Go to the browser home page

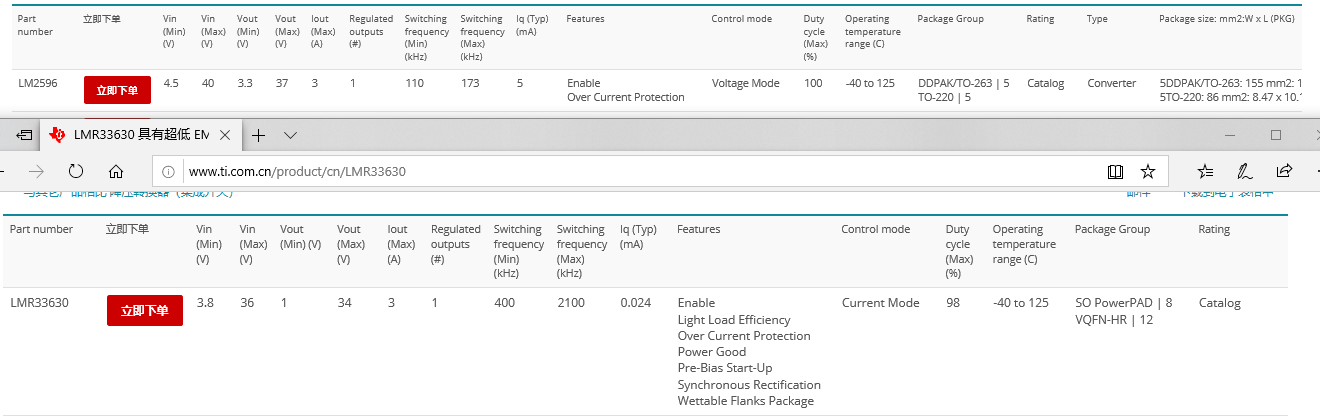[x=116, y=171]
